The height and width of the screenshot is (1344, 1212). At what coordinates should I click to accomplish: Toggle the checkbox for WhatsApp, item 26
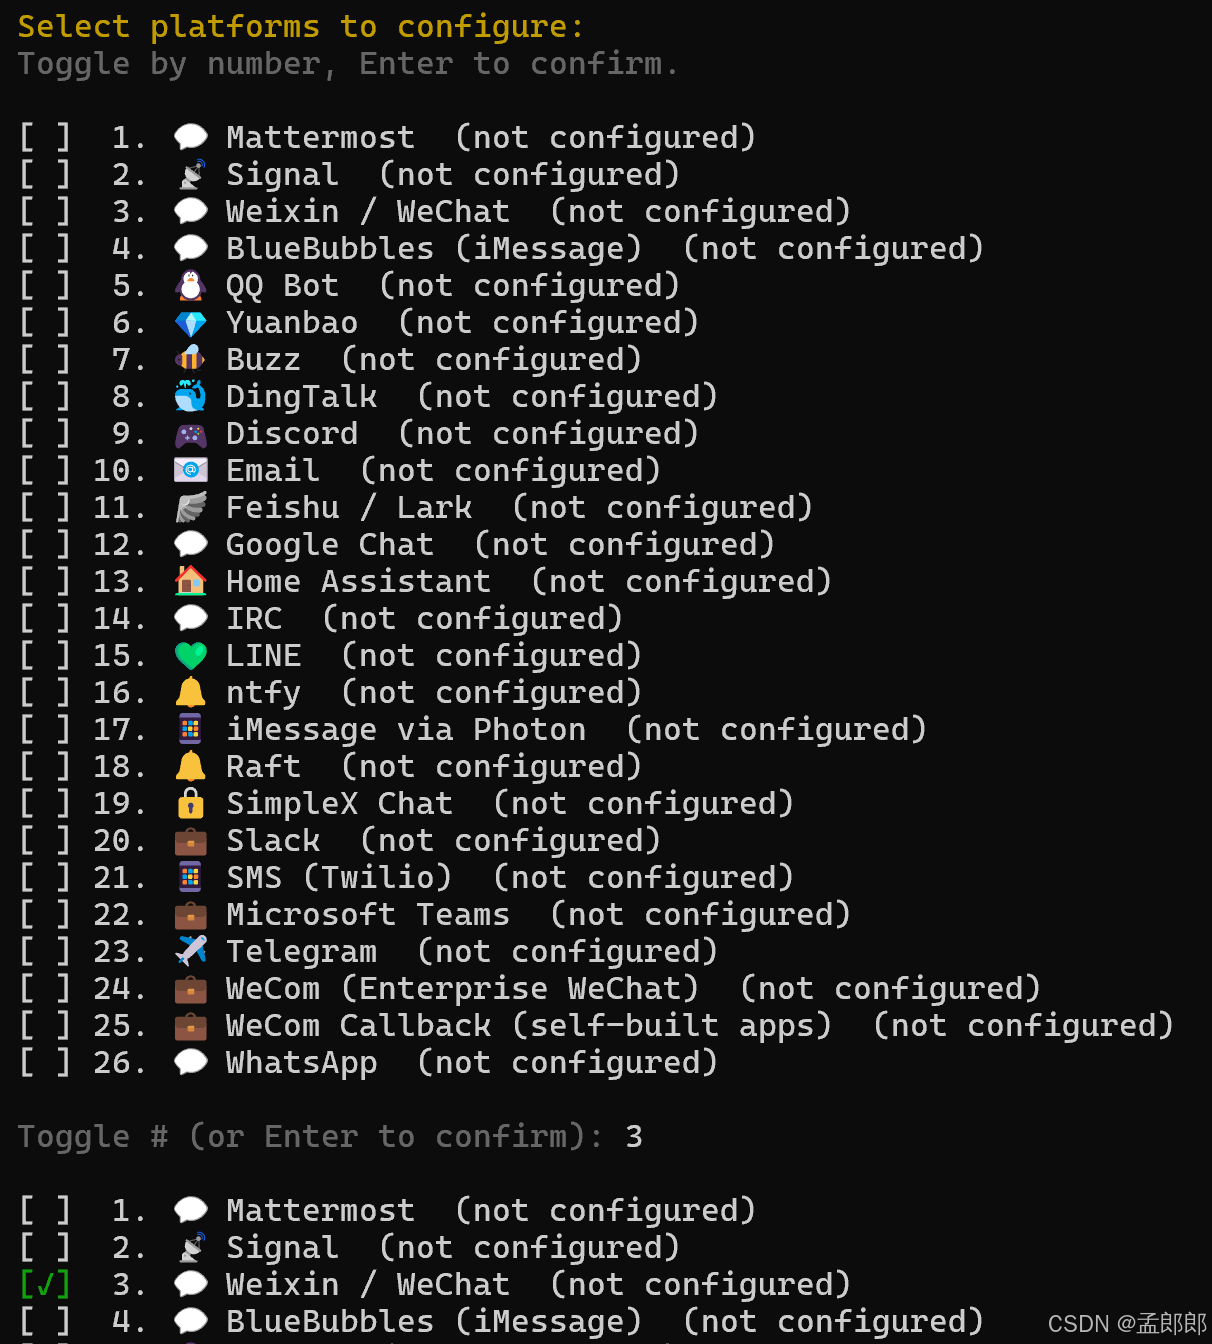pyautogui.click(x=45, y=1063)
